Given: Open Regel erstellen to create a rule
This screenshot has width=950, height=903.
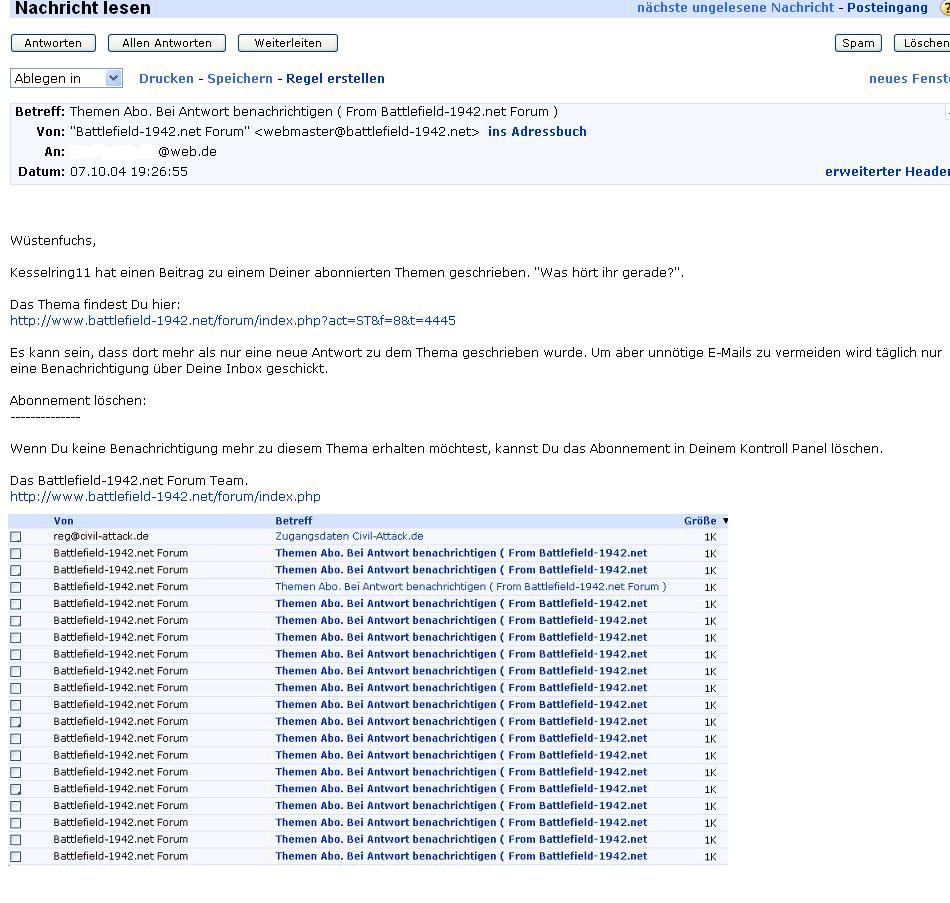Looking at the screenshot, I should [x=335, y=79].
